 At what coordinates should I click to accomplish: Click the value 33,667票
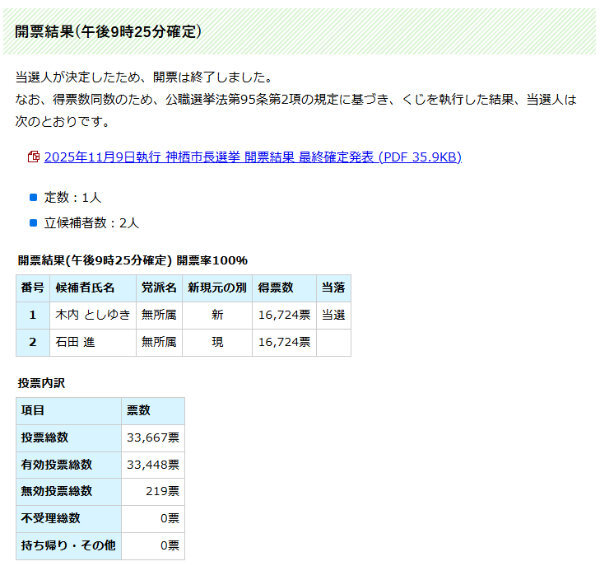click(x=153, y=438)
